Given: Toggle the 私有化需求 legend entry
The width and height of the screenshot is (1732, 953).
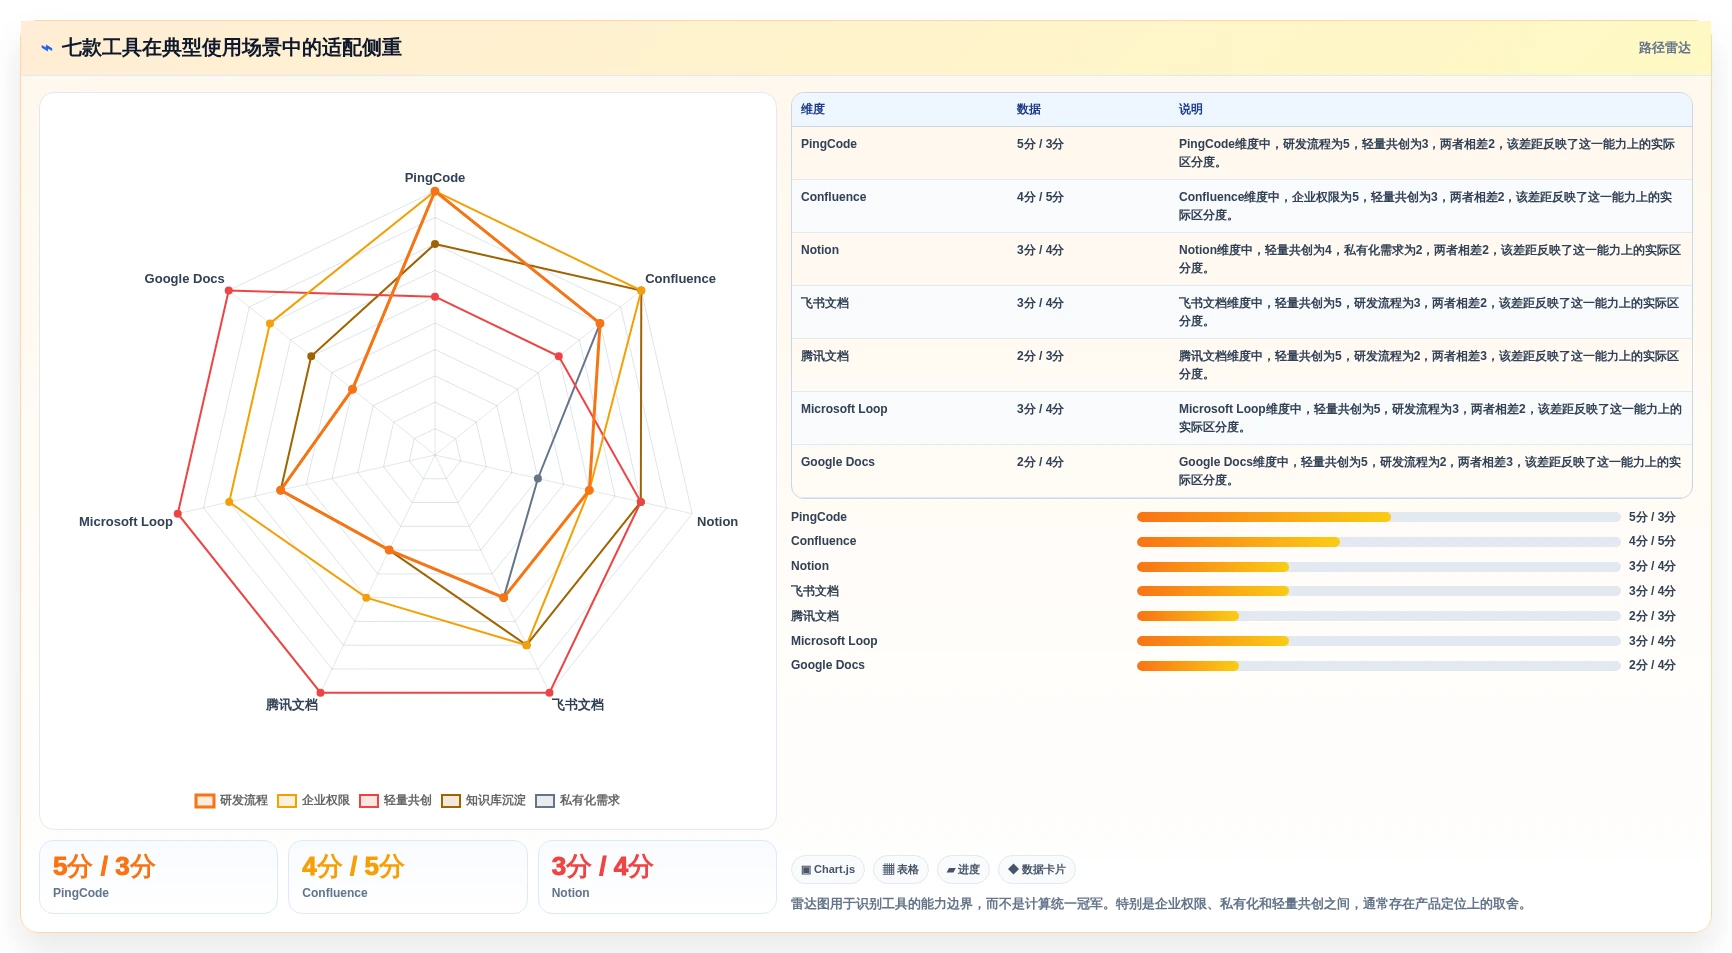Looking at the screenshot, I should pos(578,800).
